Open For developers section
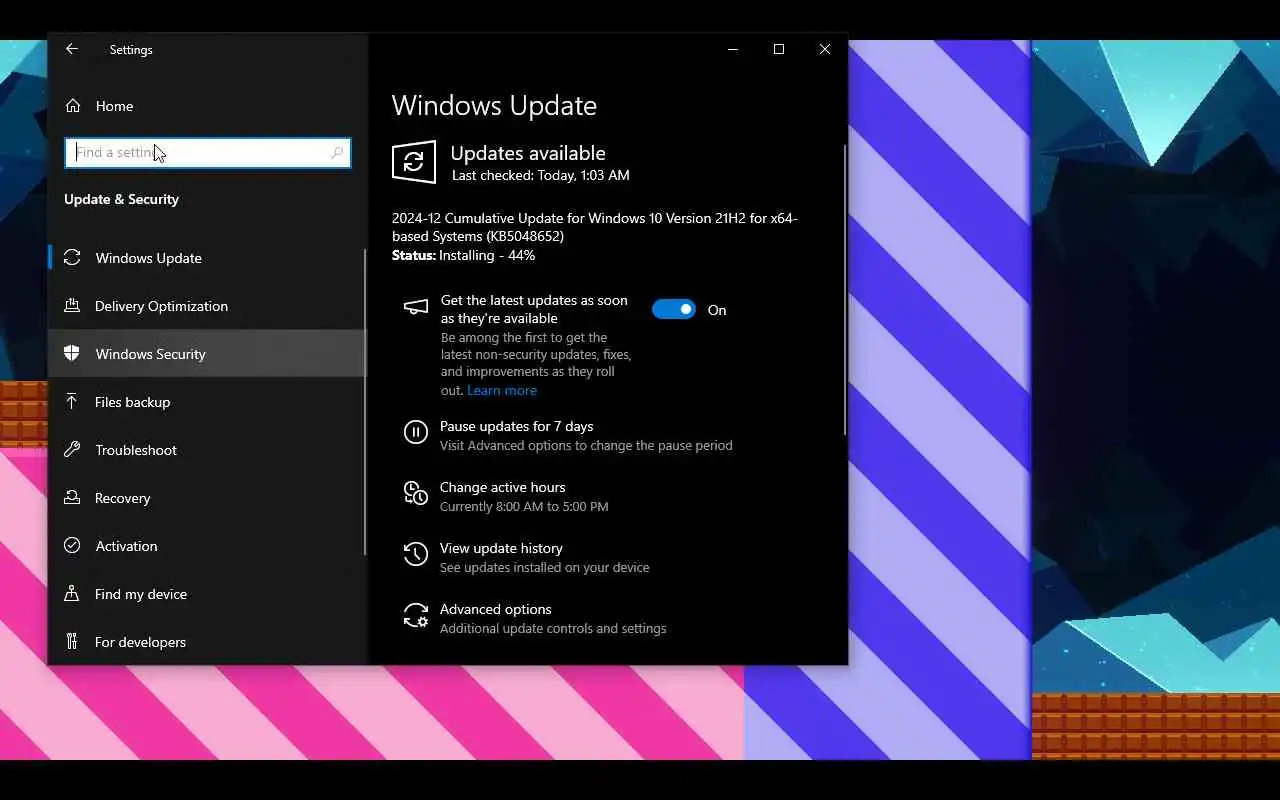Image resolution: width=1280 pixels, height=800 pixels. (207, 642)
